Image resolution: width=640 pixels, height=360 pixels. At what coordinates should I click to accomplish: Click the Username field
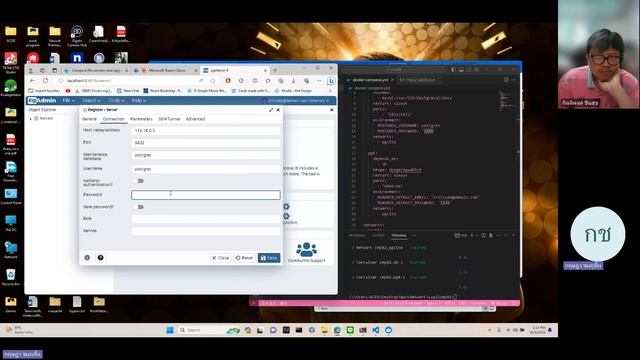206,169
